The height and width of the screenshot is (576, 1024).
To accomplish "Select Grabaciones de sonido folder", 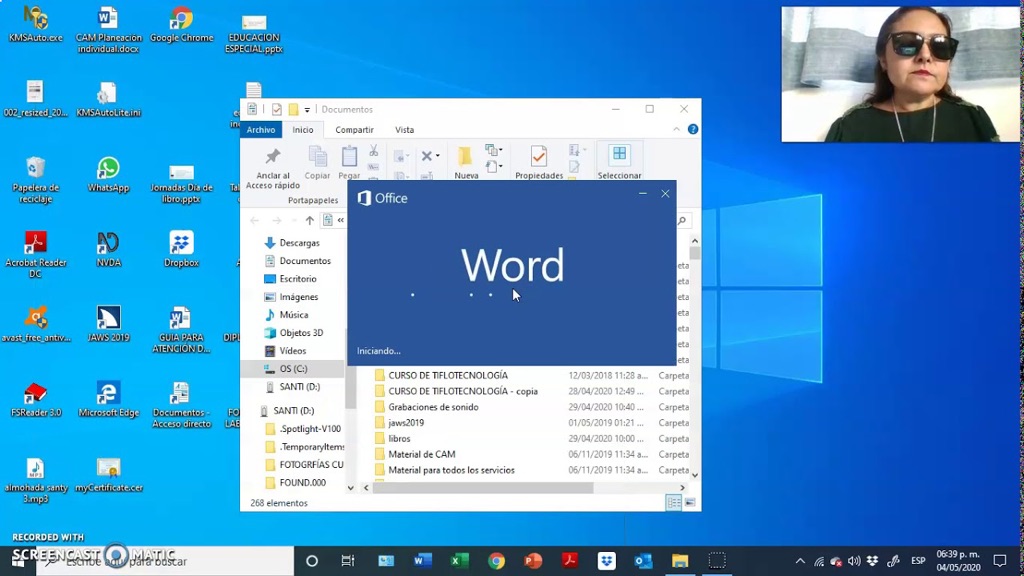I will pos(434,407).
